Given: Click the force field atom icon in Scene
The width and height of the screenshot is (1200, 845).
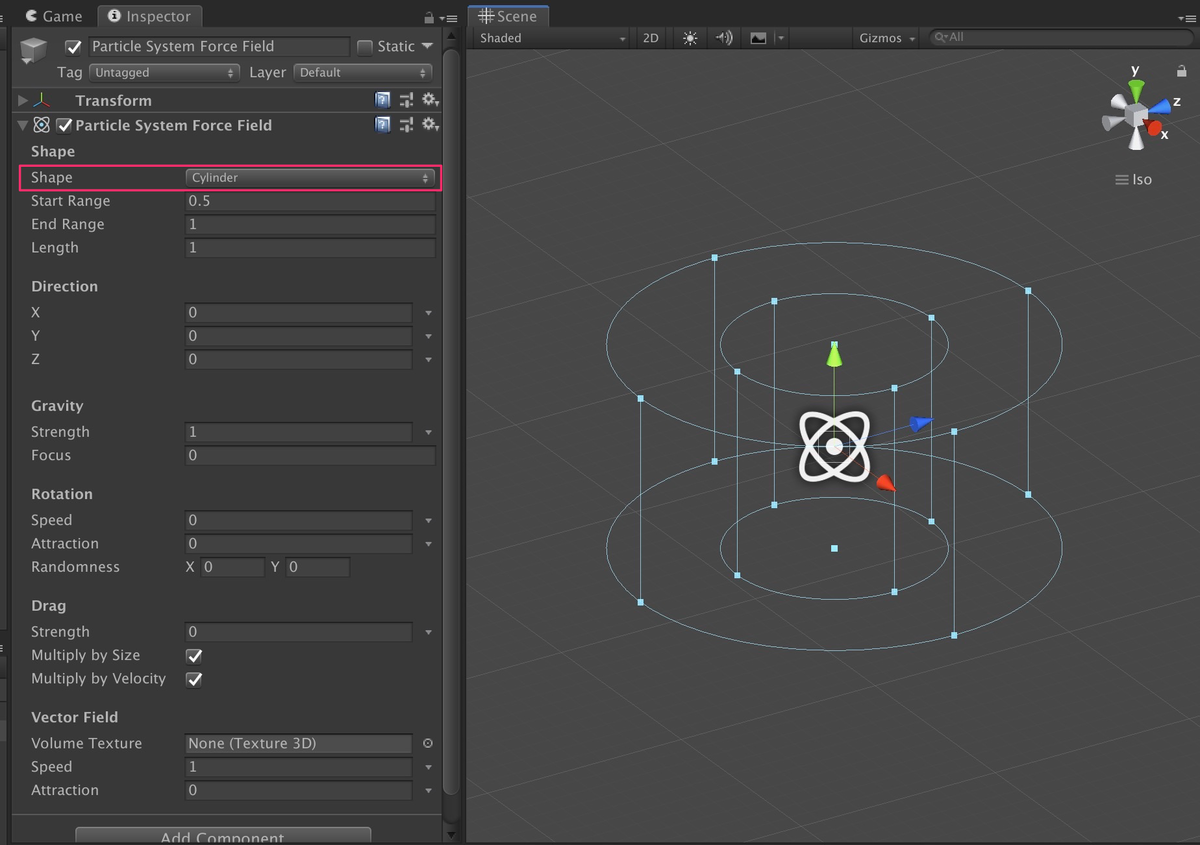Looking at the screenshot, I should click(x=834, y=446).
